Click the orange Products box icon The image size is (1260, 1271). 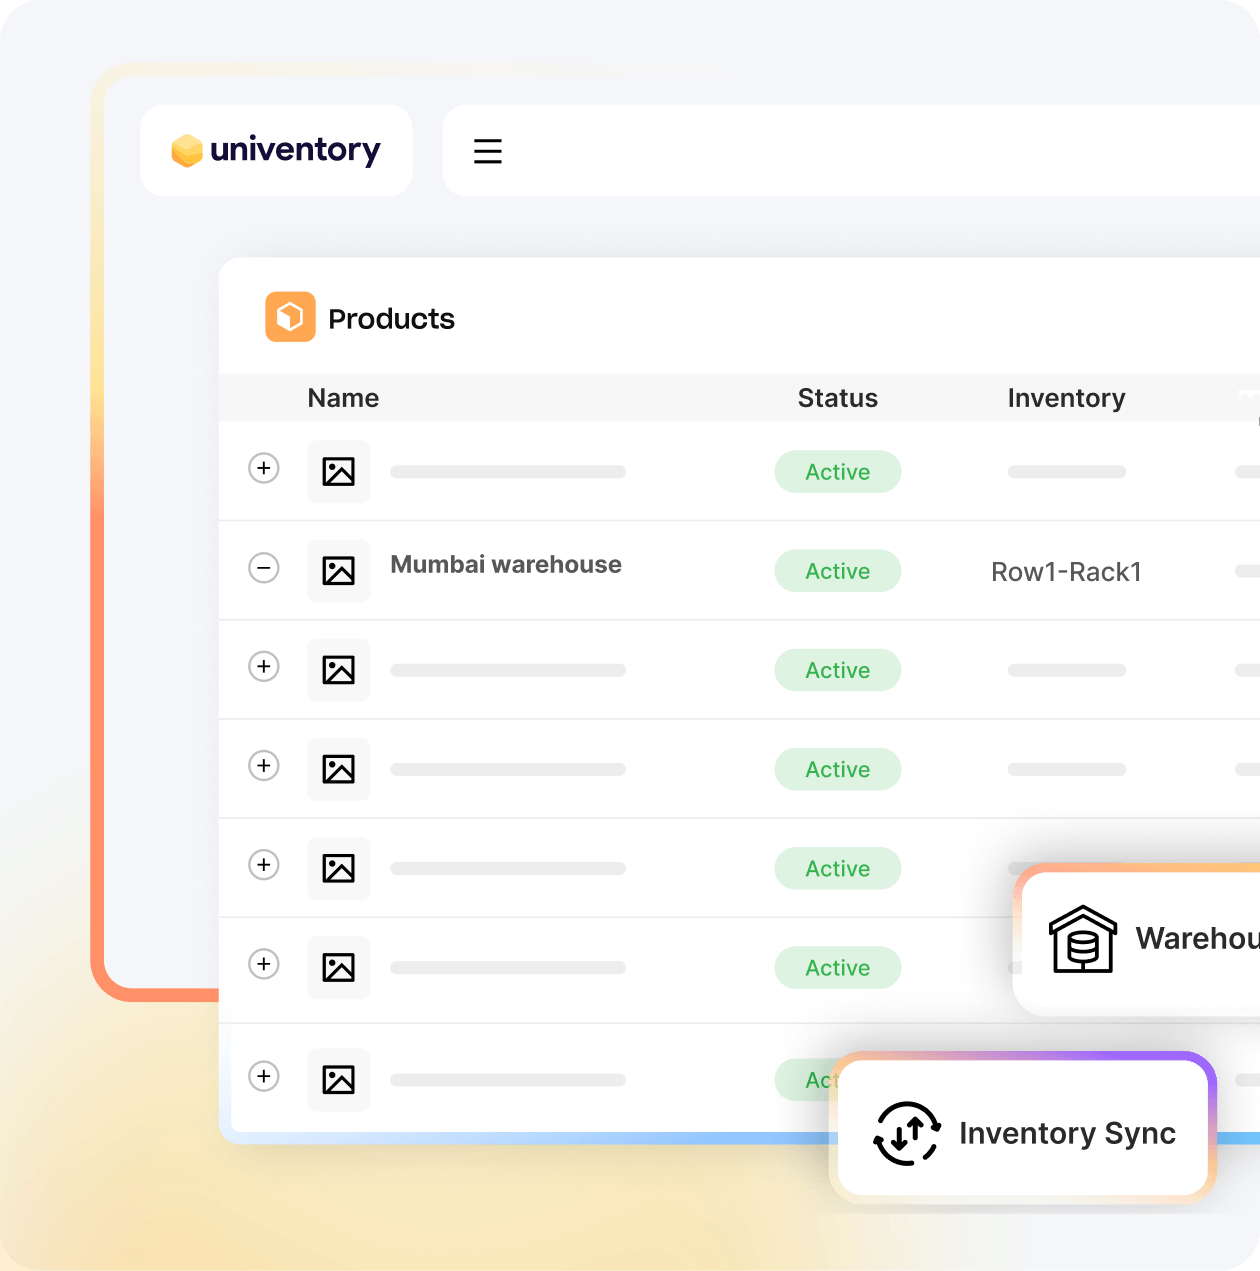[x=290, y=317]
